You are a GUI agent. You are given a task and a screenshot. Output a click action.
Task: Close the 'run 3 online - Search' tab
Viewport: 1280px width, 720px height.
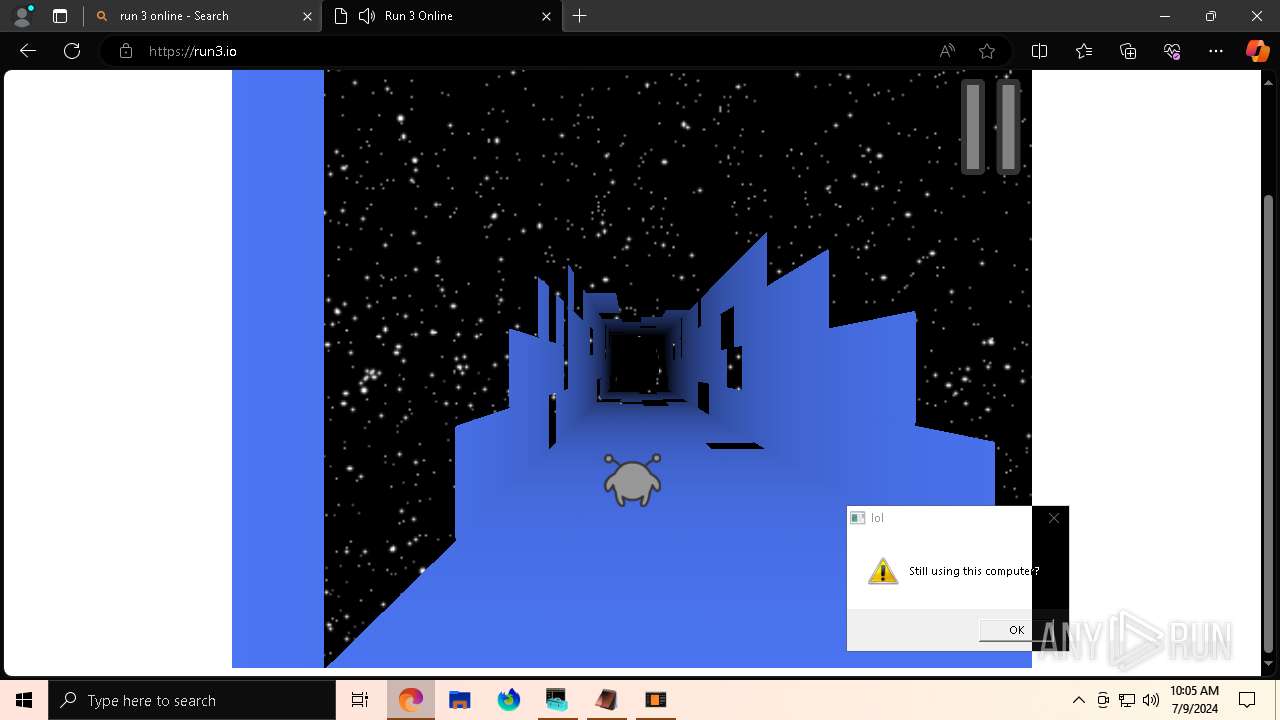pyautogui.click(x=308, y=16)
